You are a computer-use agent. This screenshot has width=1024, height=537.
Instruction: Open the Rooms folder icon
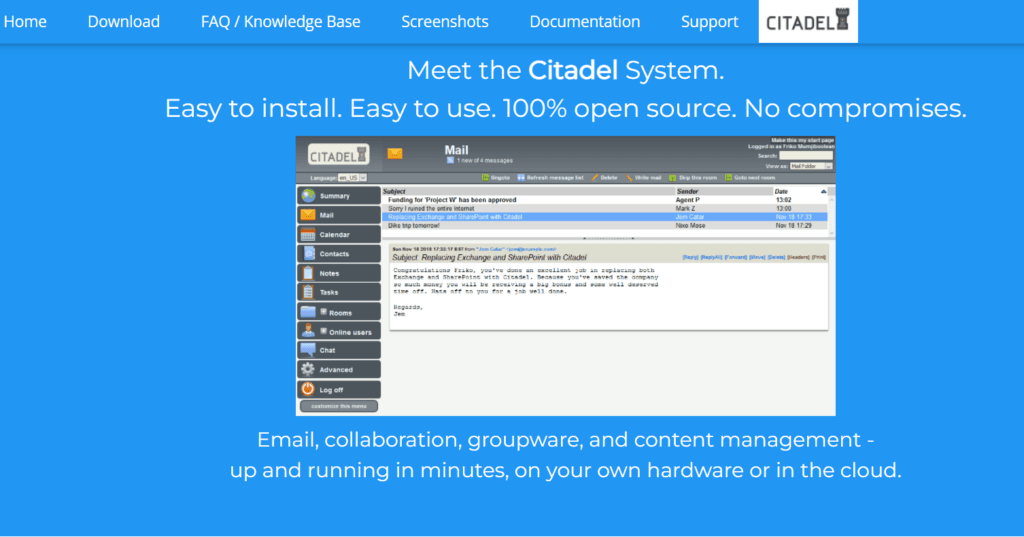308,312
